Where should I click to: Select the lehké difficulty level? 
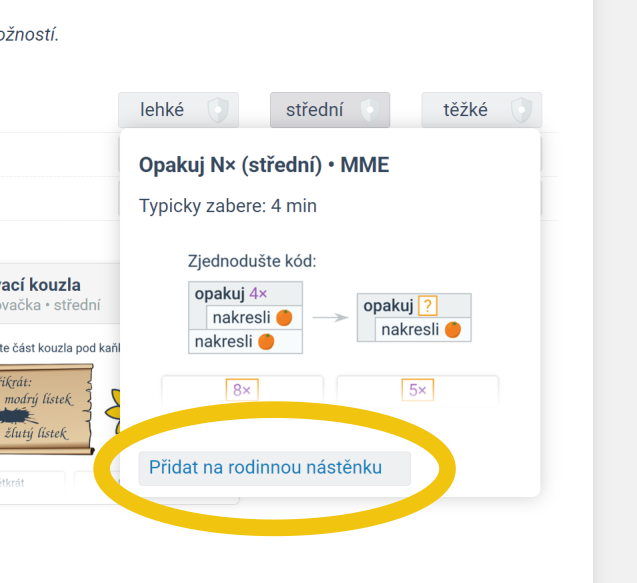(x=162, y=110)
